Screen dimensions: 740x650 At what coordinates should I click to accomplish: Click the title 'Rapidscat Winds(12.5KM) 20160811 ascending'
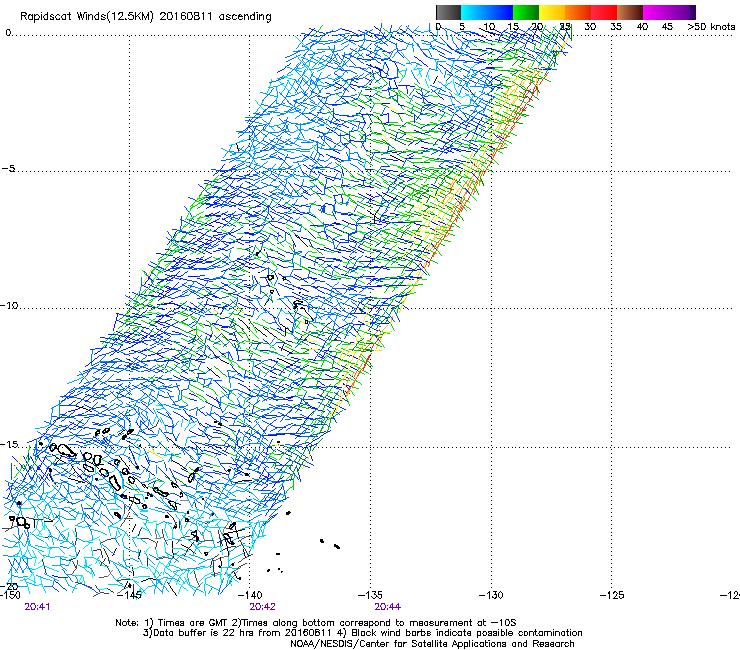coord(146,17)
